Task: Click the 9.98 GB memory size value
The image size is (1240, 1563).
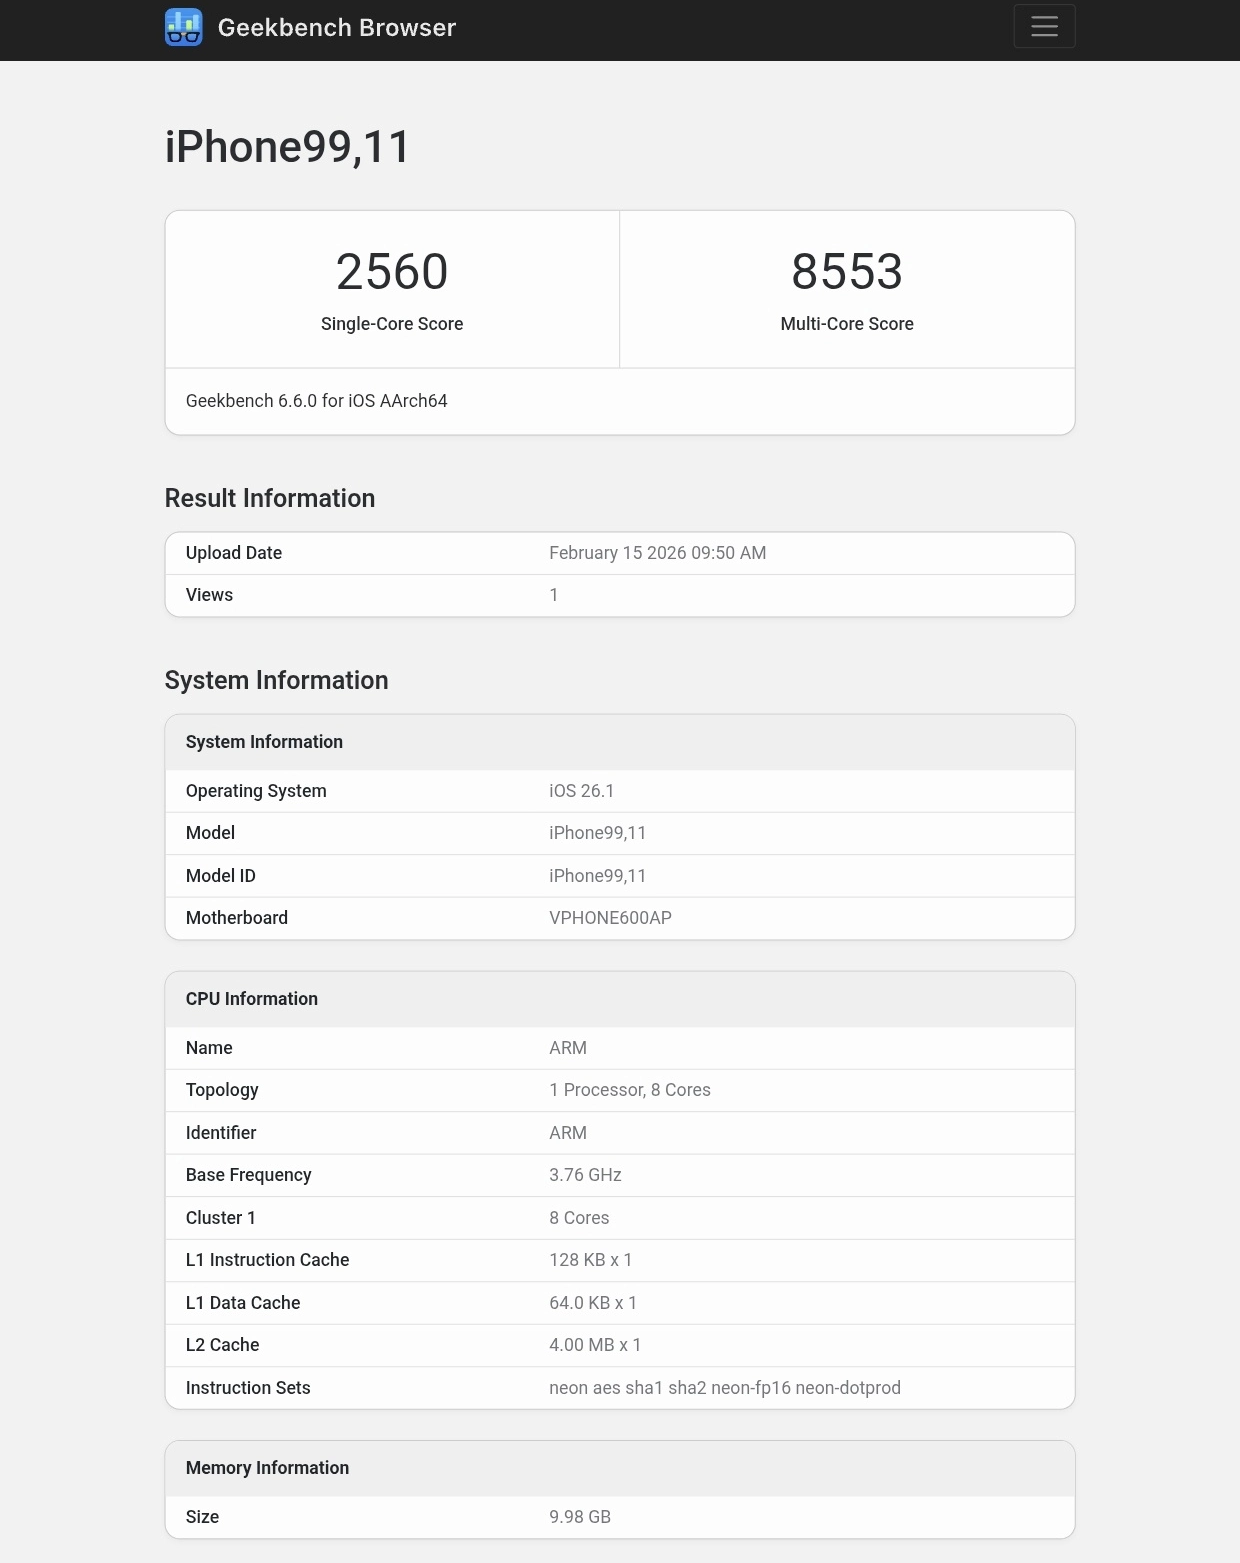Action: [580, 1517]
